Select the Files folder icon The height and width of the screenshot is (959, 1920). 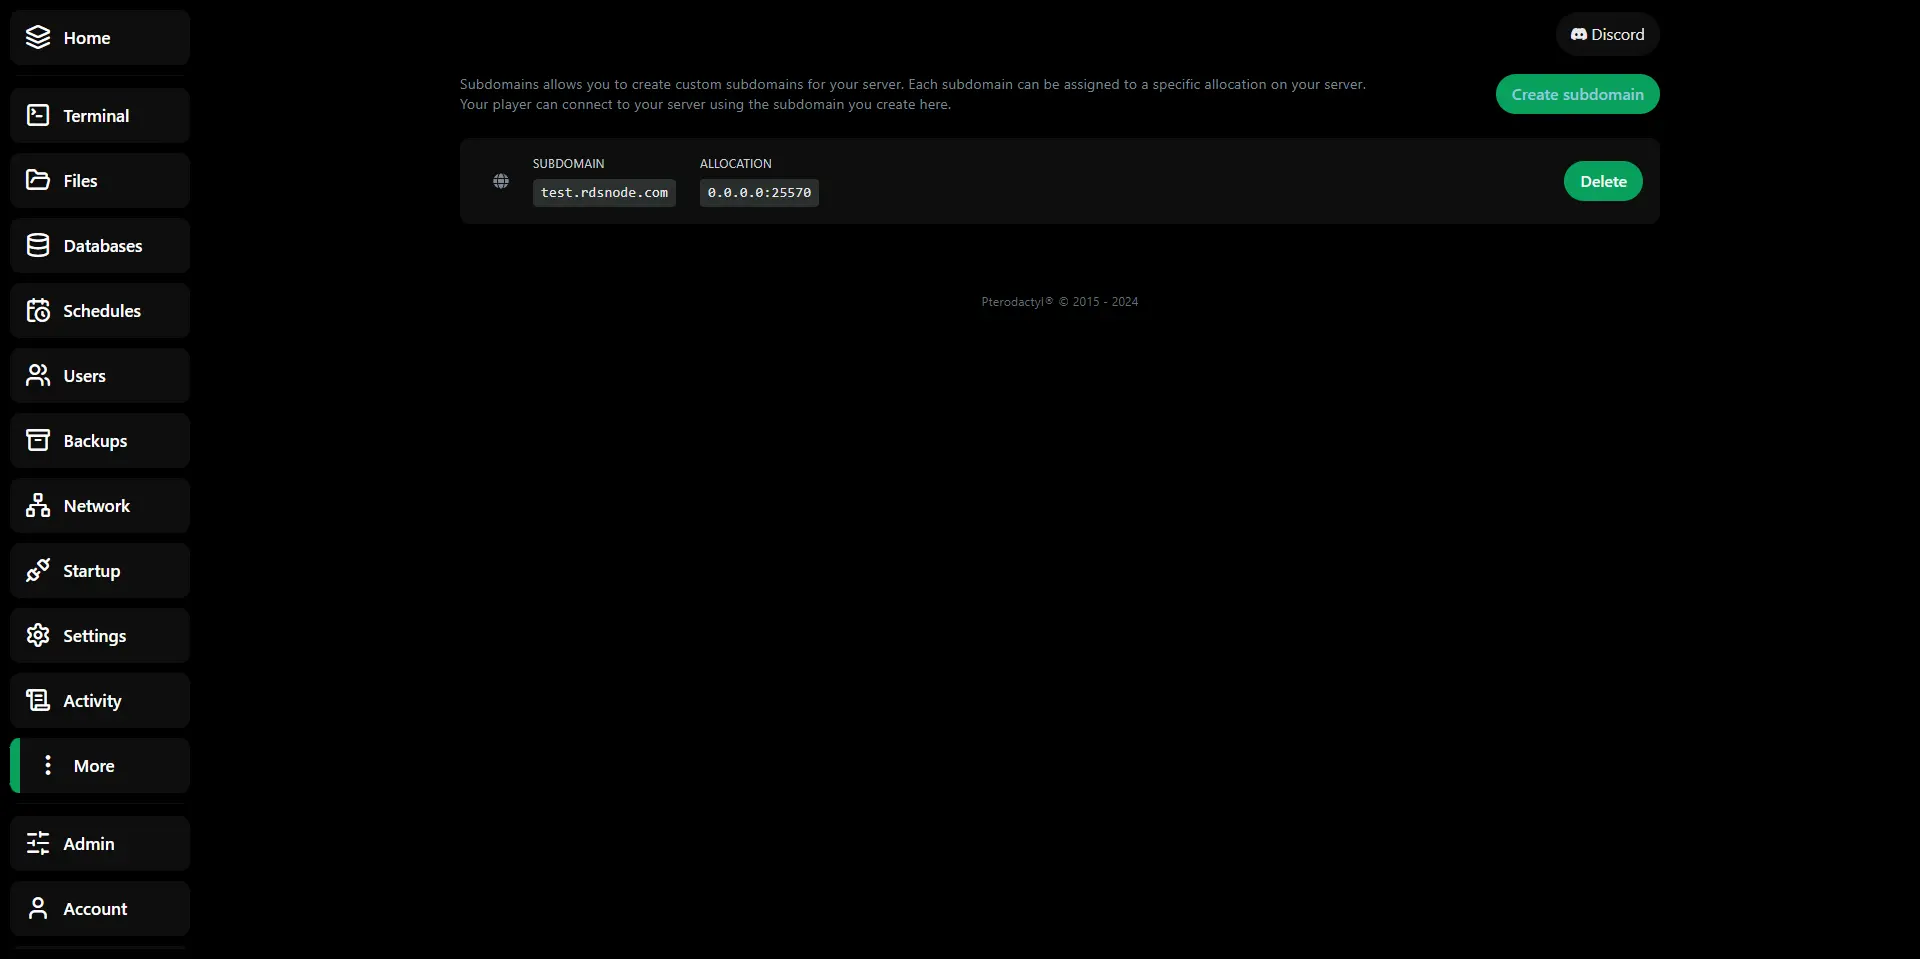[x=37, y=180]
